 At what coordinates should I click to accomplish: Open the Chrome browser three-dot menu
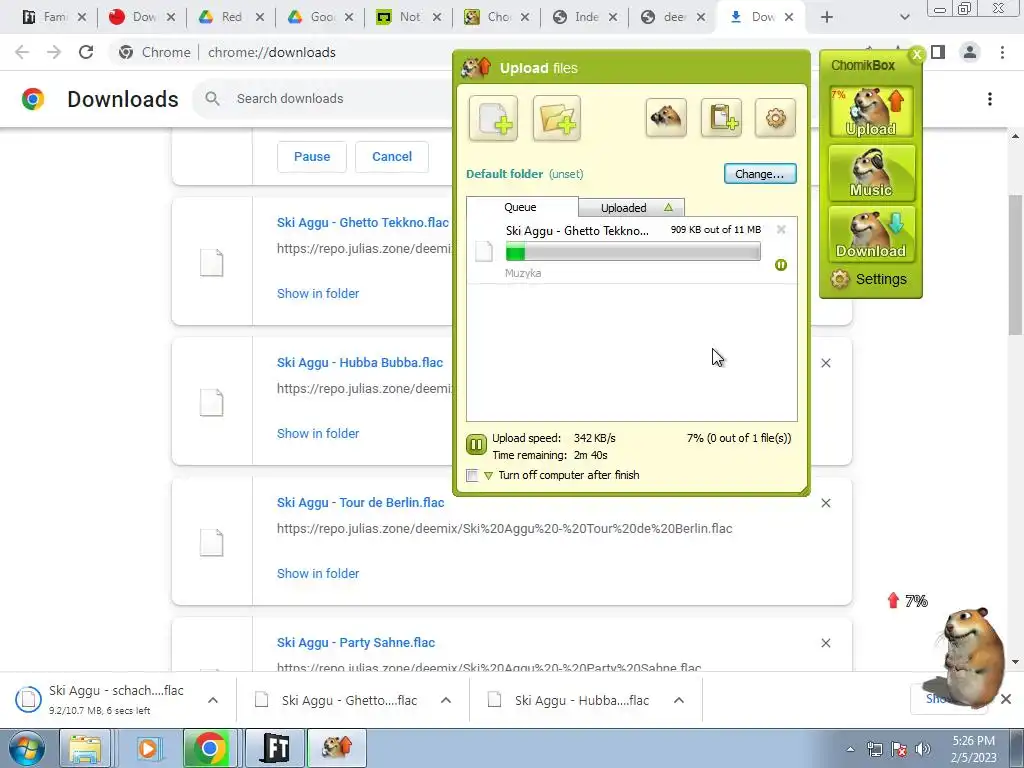pos(1002,52)
